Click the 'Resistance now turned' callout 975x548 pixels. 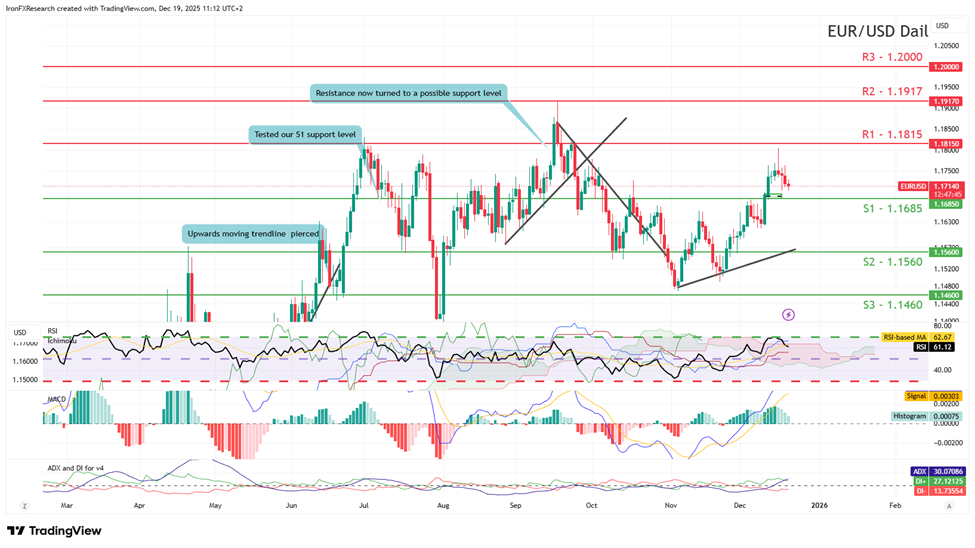(408, 93)
